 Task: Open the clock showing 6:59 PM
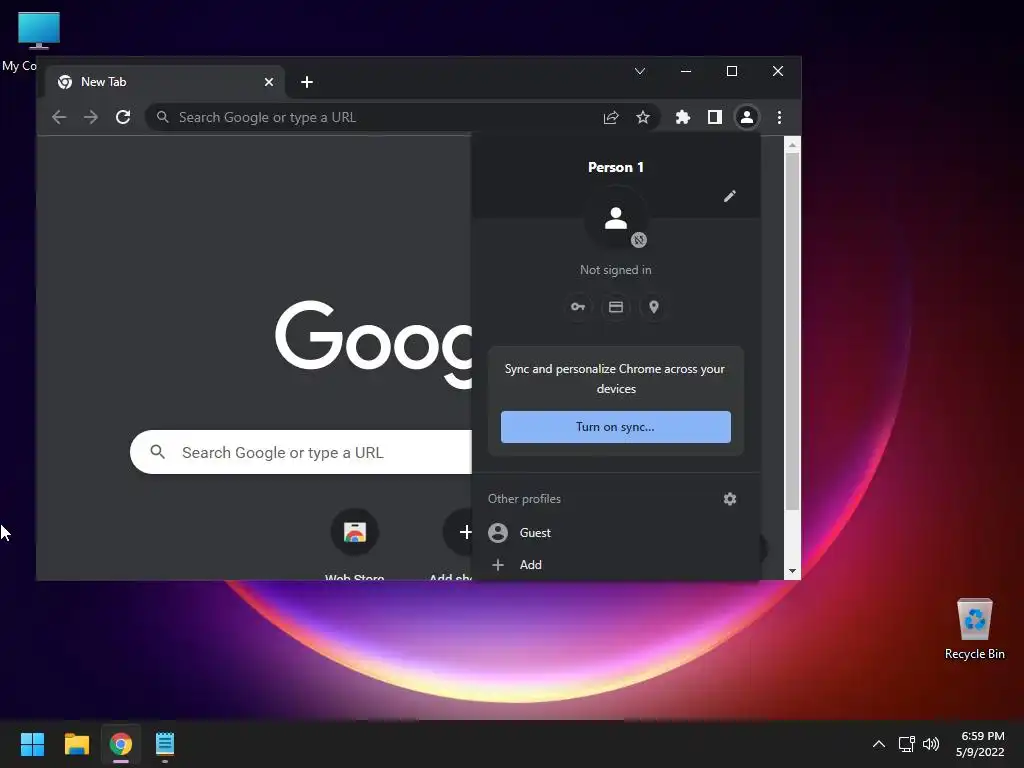point(980,744)
